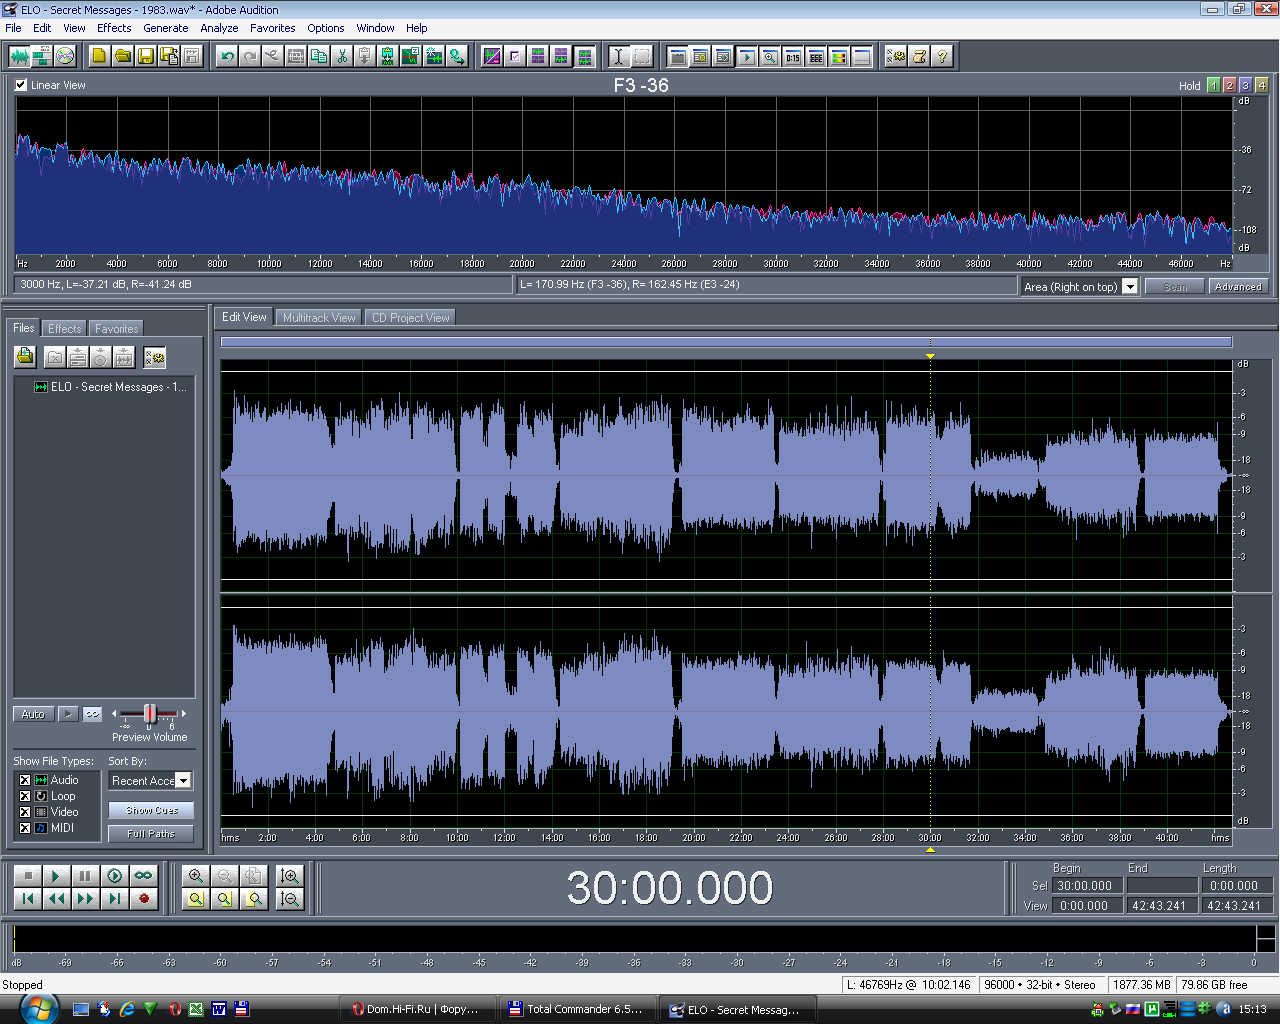The image size is (1280, 1024).
Task: Open the Favorites tab in side panel
Action: tap(116, 329)
